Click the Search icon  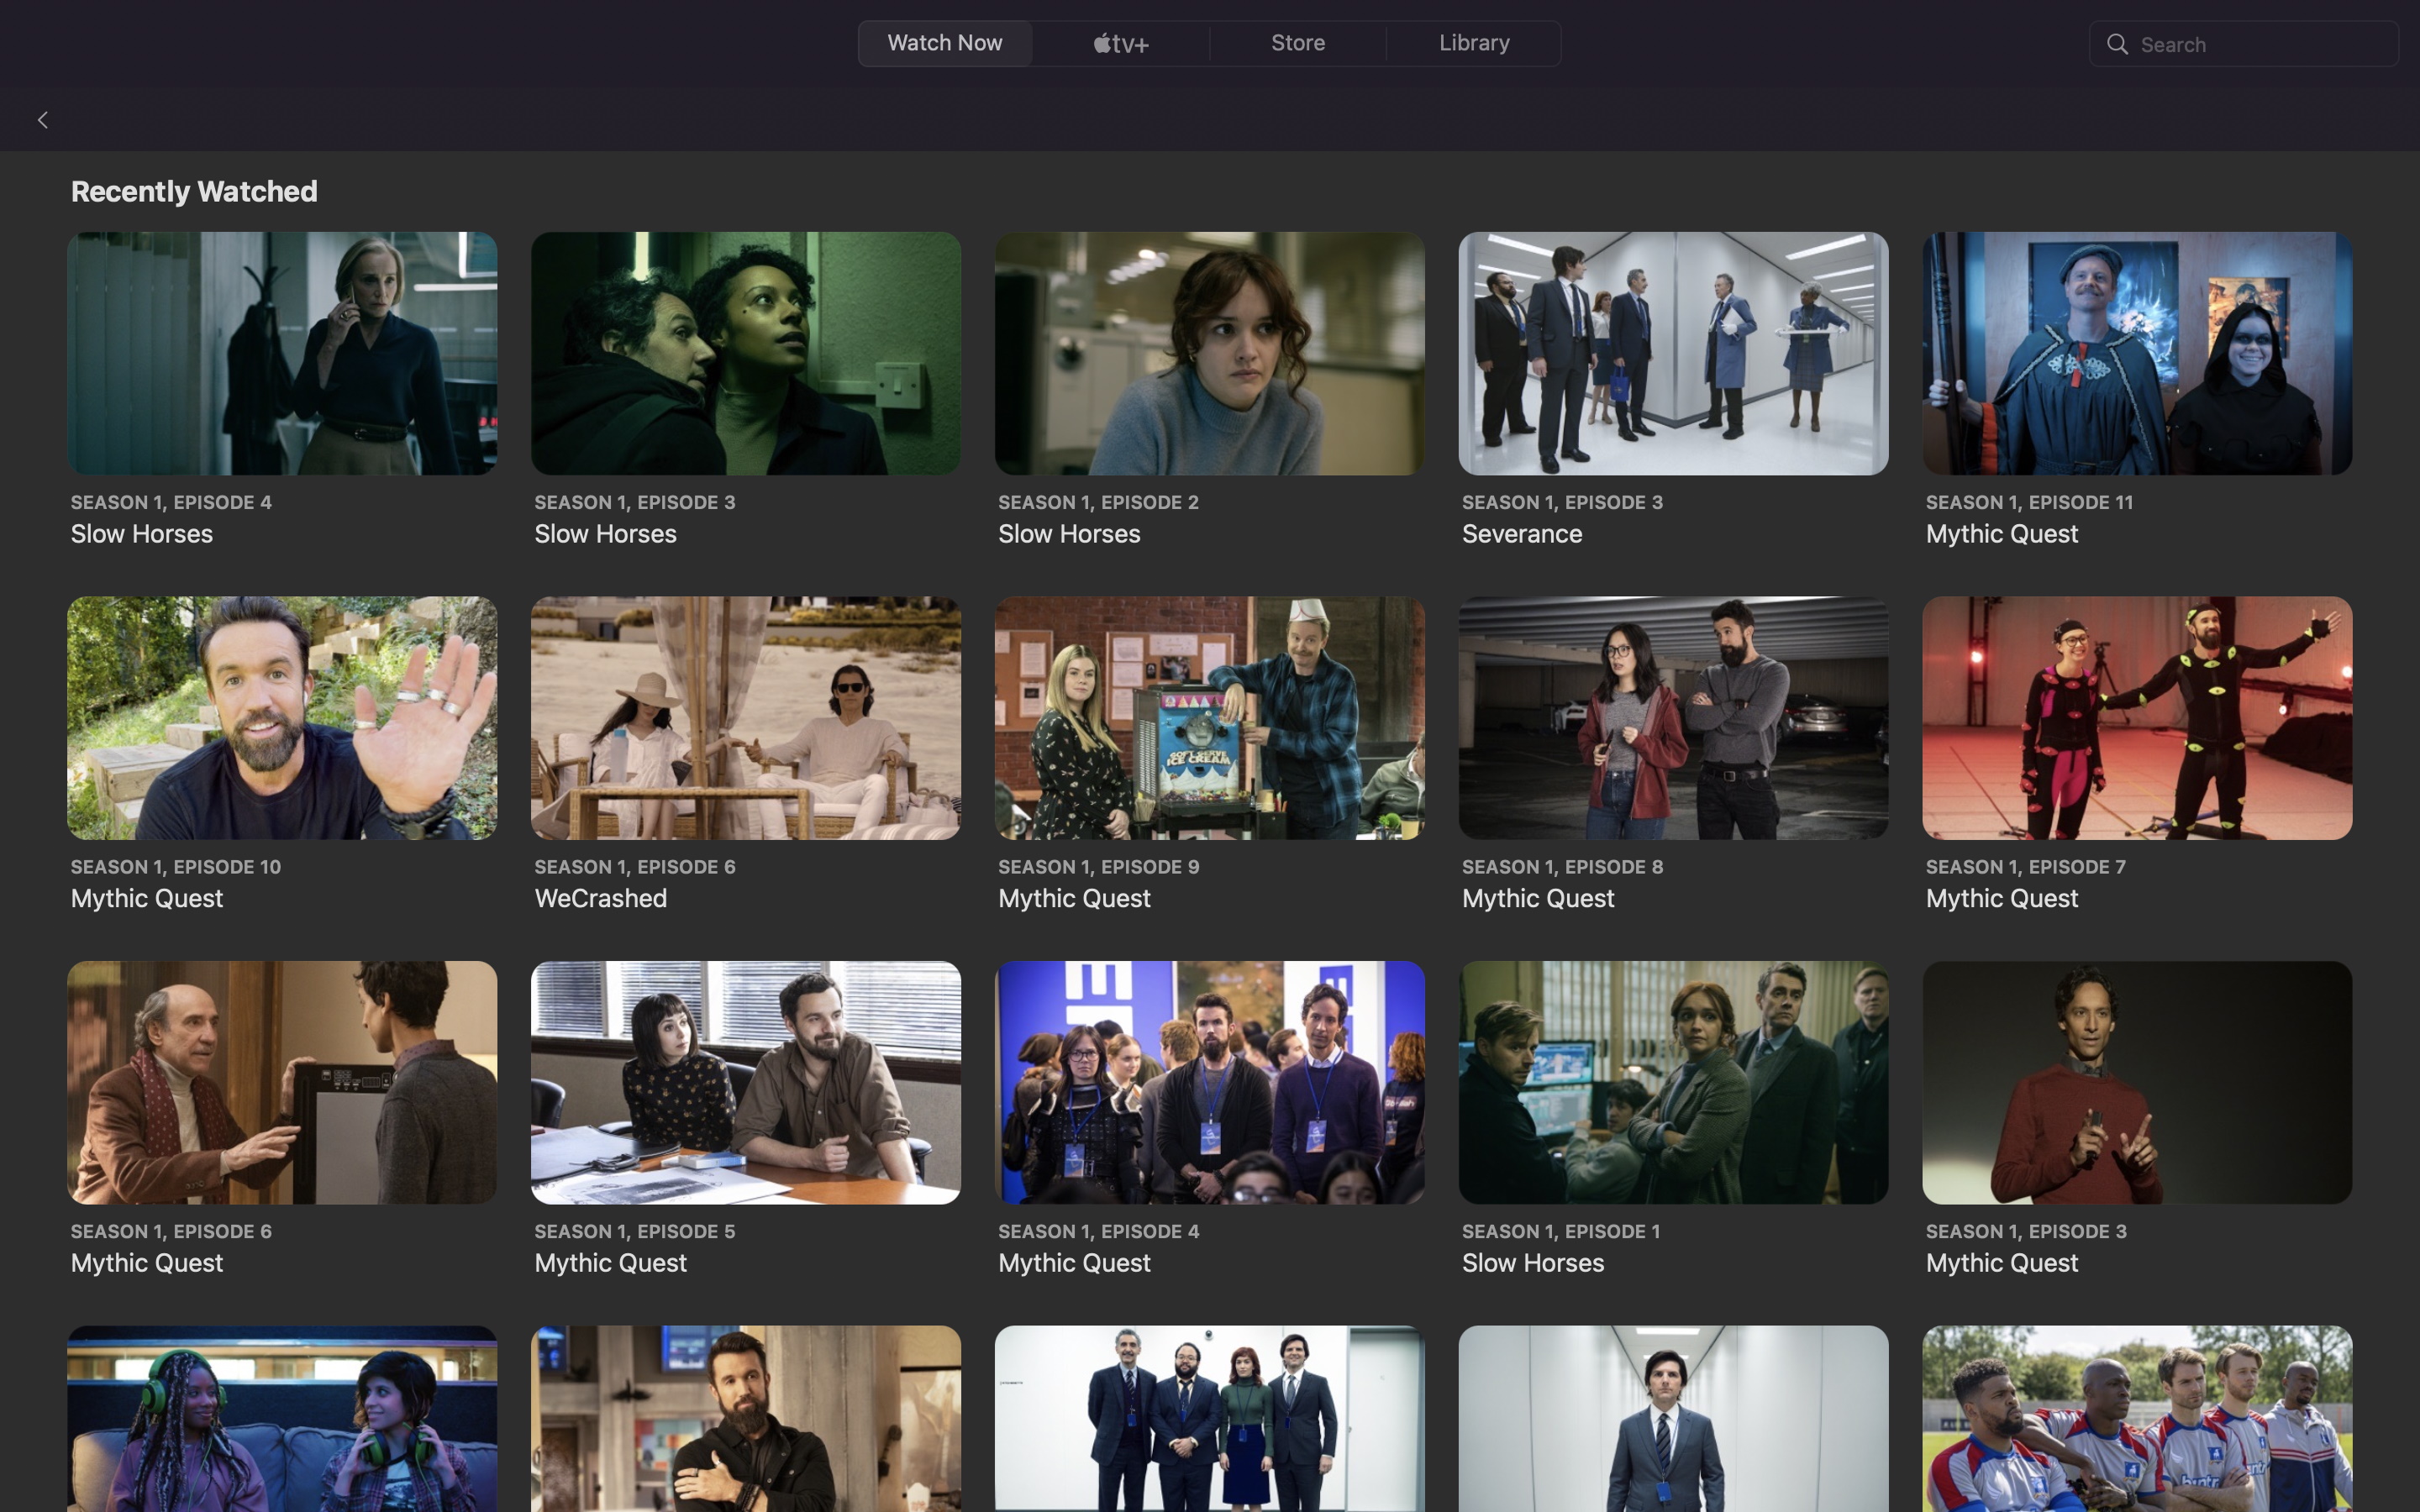click(2117, 44)
